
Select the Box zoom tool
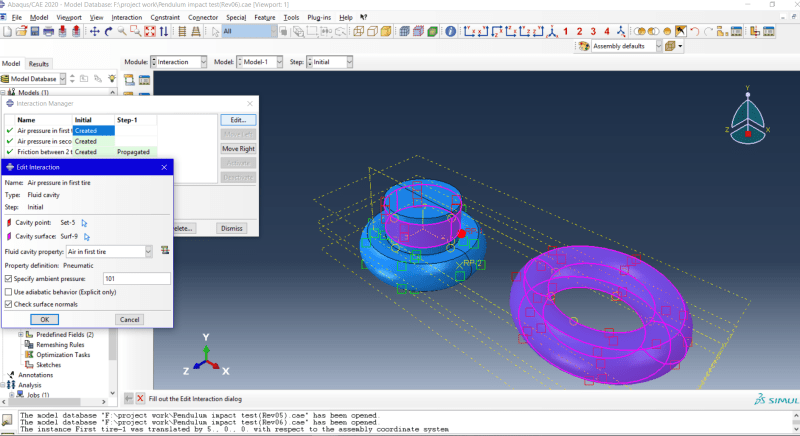click(136, 32)
